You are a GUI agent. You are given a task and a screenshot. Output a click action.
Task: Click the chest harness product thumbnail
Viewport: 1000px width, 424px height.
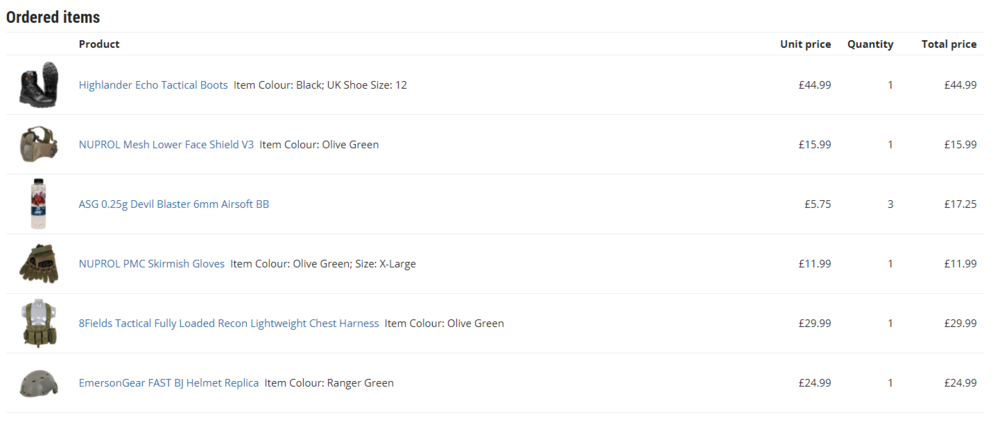coord(39,323)
